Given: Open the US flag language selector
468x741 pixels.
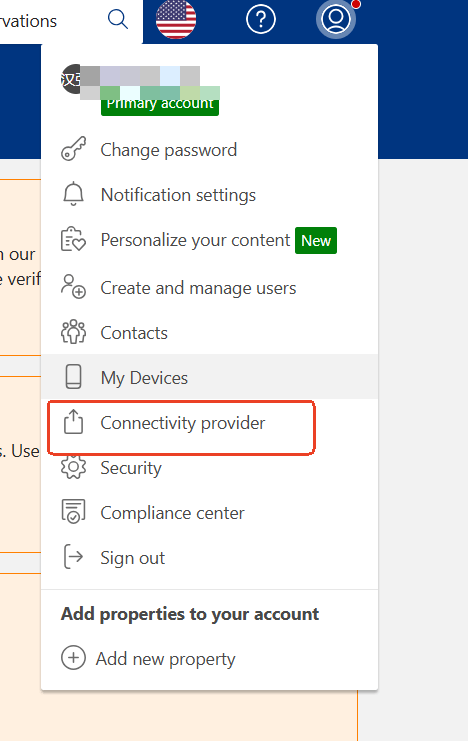Looking at the screenshot, I should click(176, 19).
